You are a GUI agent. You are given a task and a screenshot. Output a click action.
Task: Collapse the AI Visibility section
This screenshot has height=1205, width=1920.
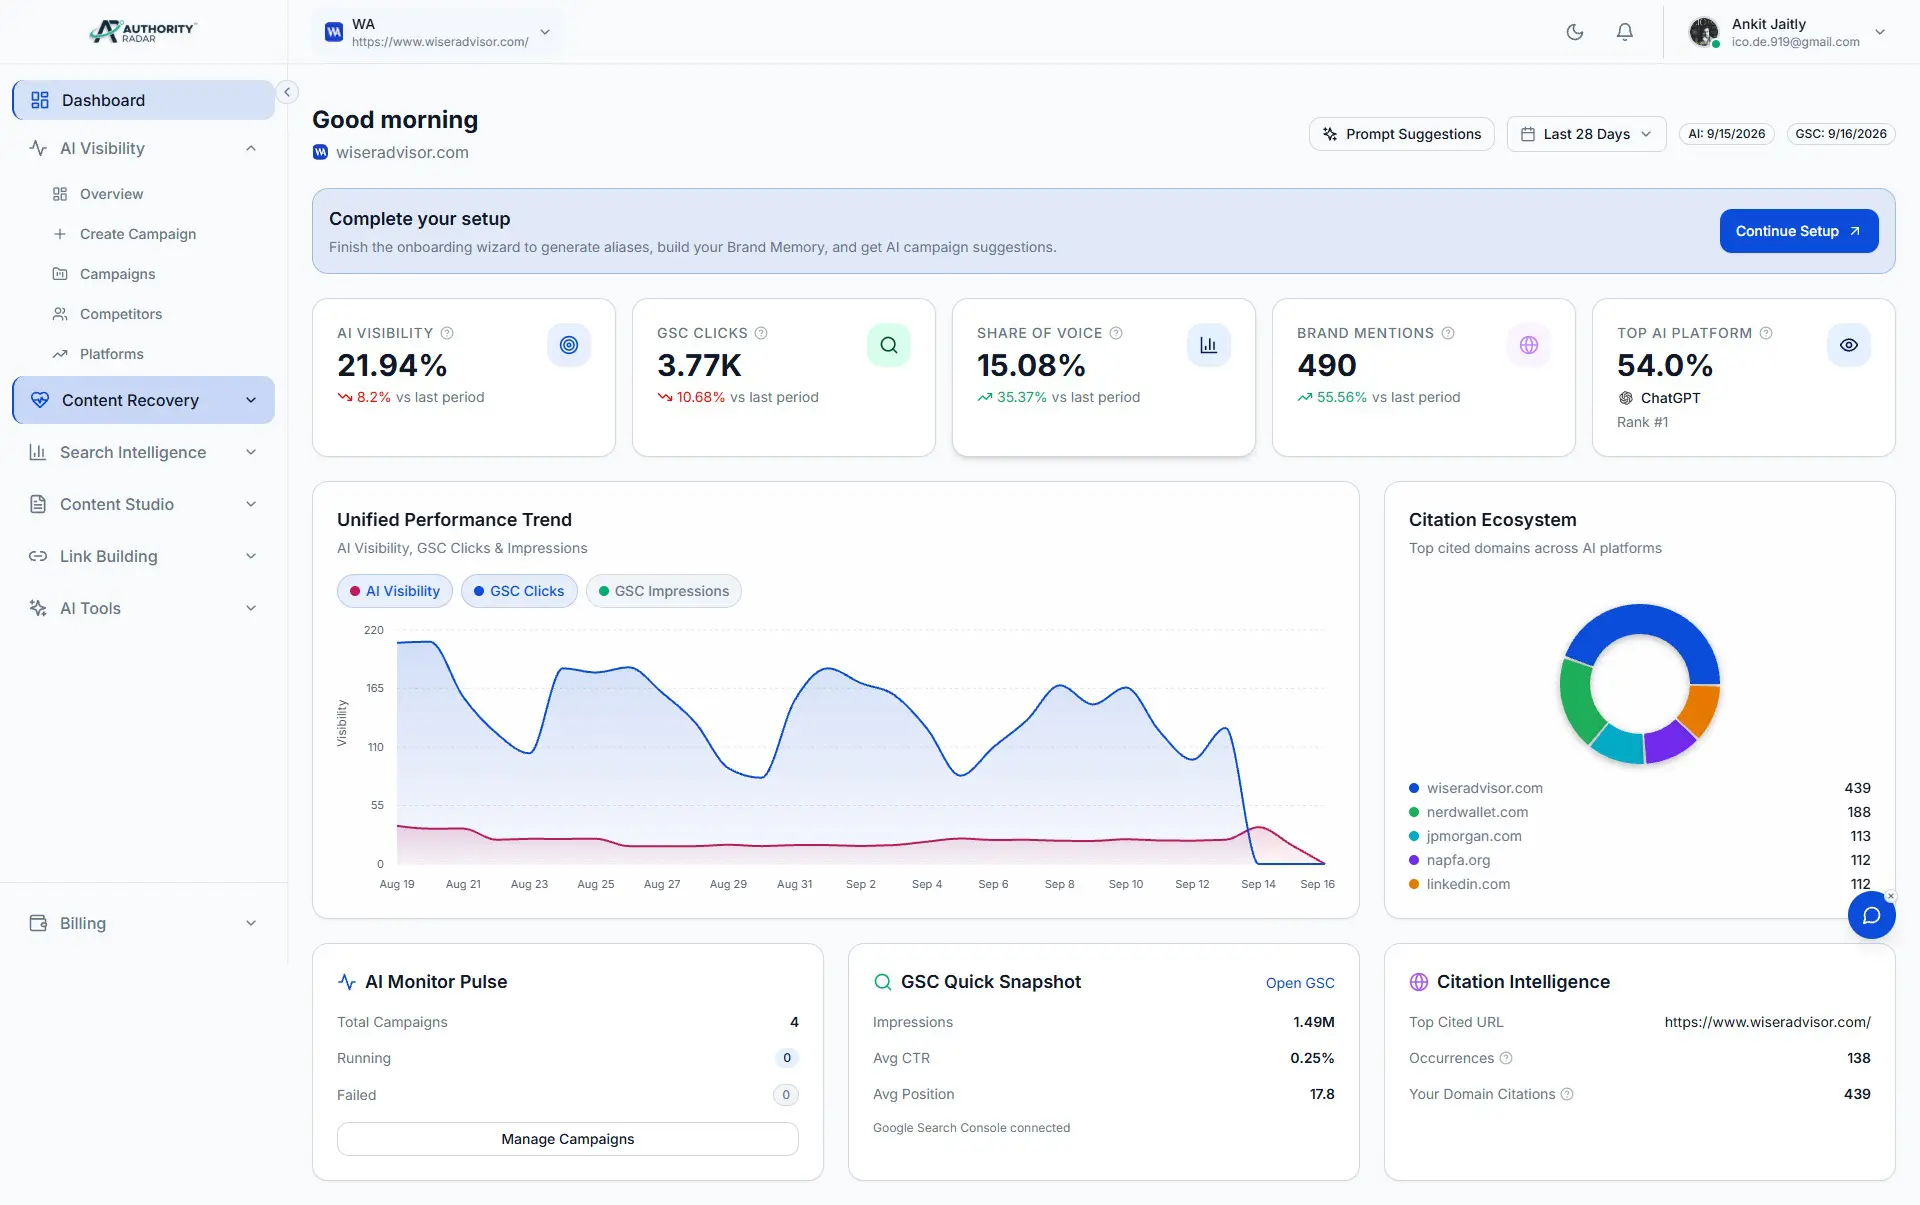point(143,148)
